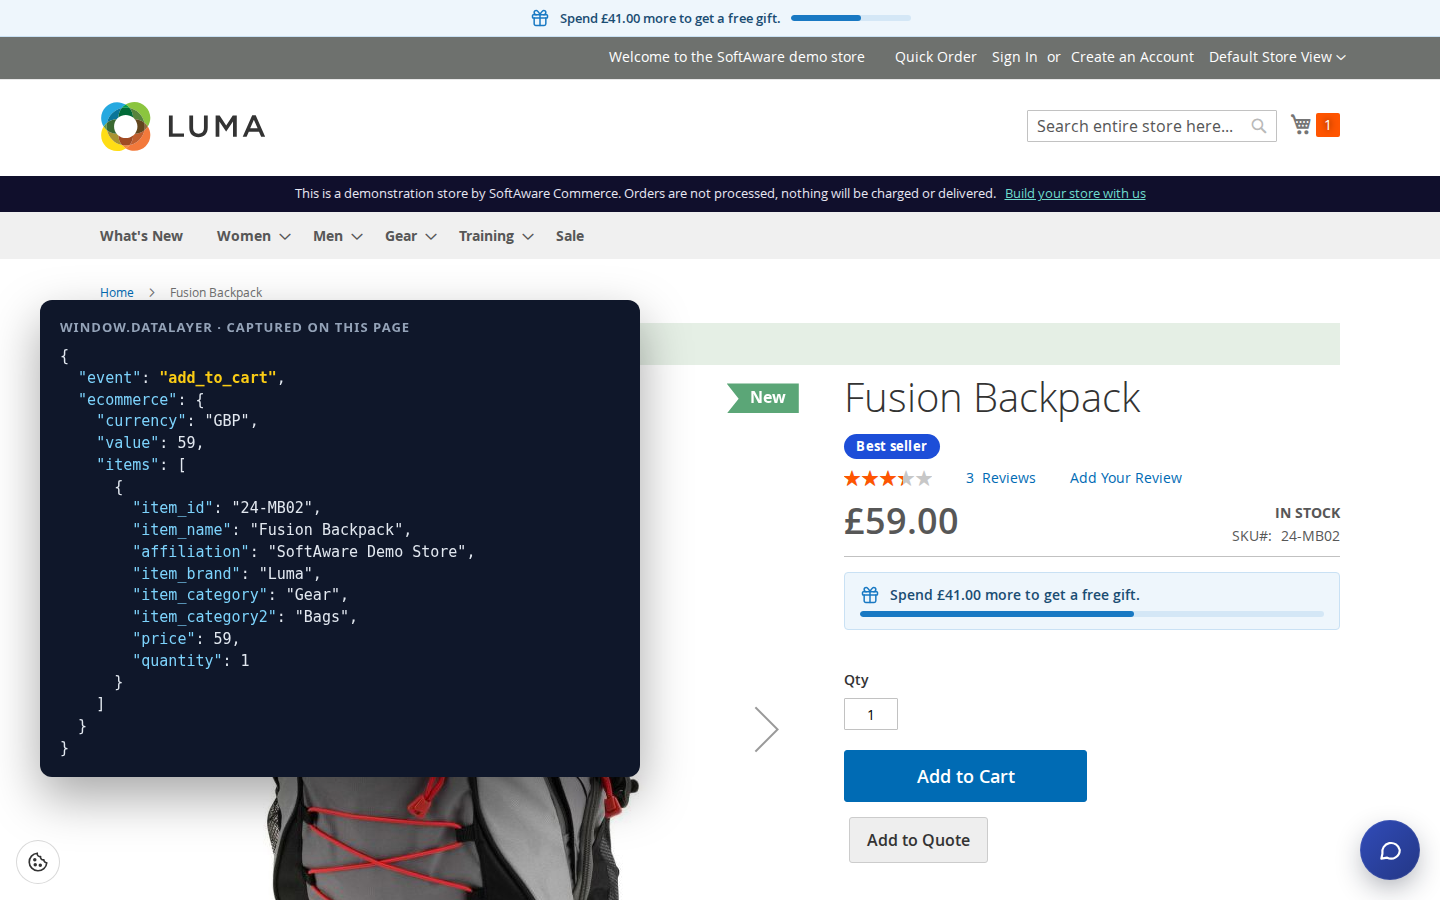Click the "quantity": 1 line
The height and width of the screenshot is (900, 1440).
[x=191, y=661]
